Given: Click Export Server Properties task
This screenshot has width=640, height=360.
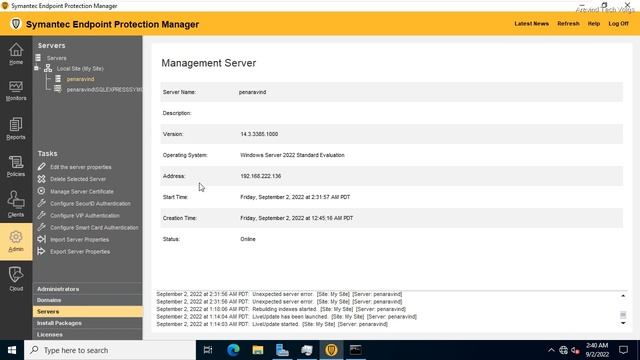Looking at the screenshot, I should pyautogui.click(x=80, y=251).
